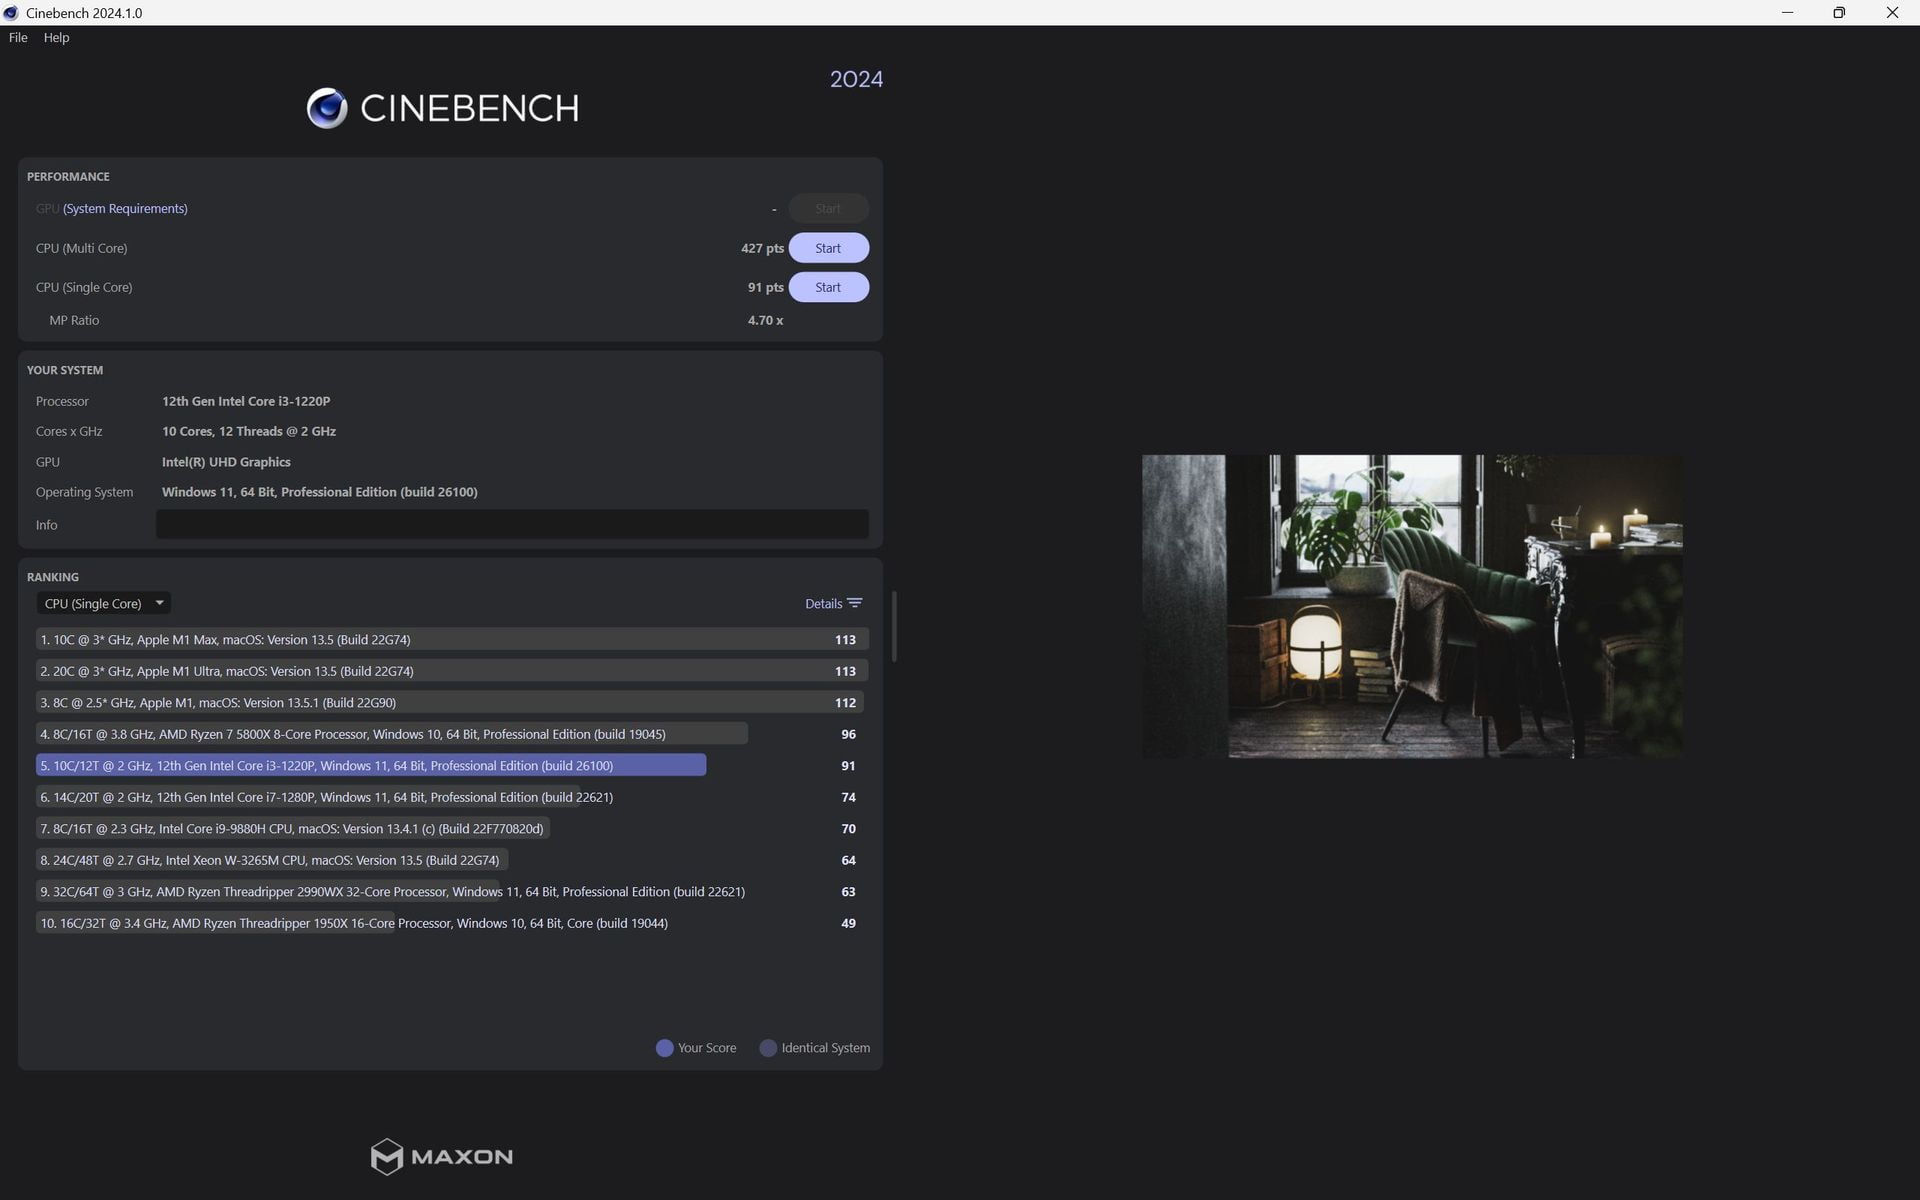Viewport: 1920px width, 1200px height.
Task: Click the Cinebench title bar app icon
Action: pos(11,13)
